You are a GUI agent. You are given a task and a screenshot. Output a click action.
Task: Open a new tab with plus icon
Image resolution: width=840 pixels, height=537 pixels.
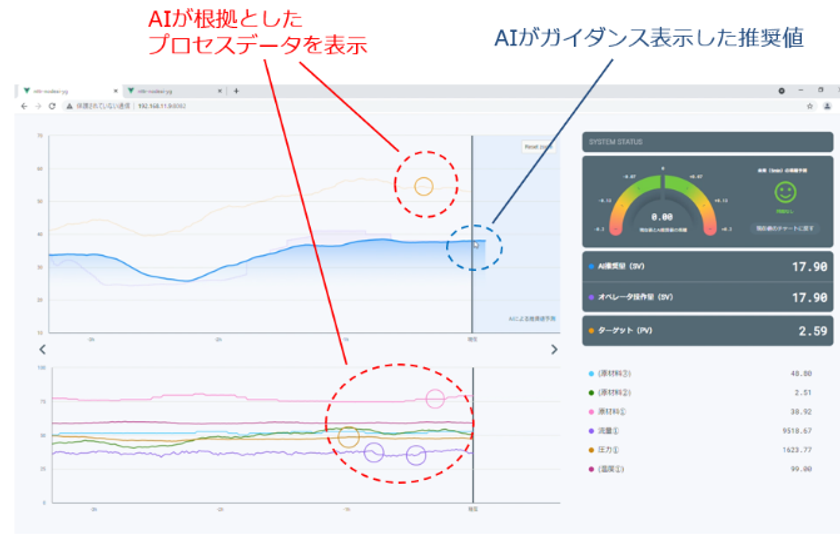(x=236, y=91)
